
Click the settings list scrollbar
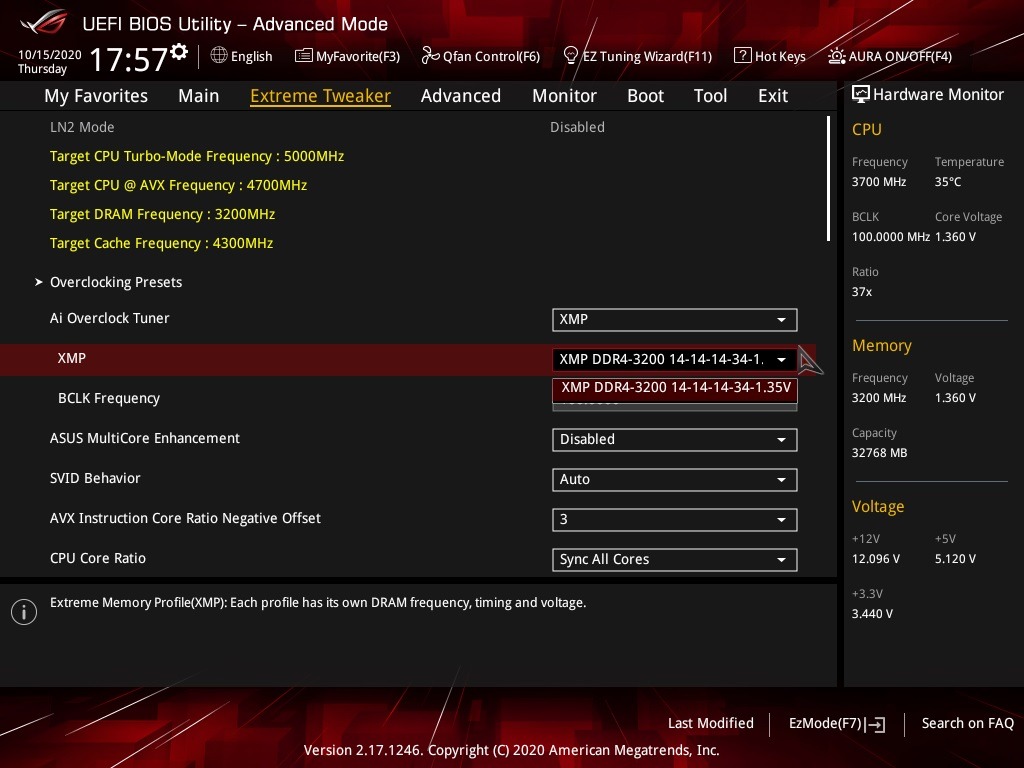(x=828, y=178)
